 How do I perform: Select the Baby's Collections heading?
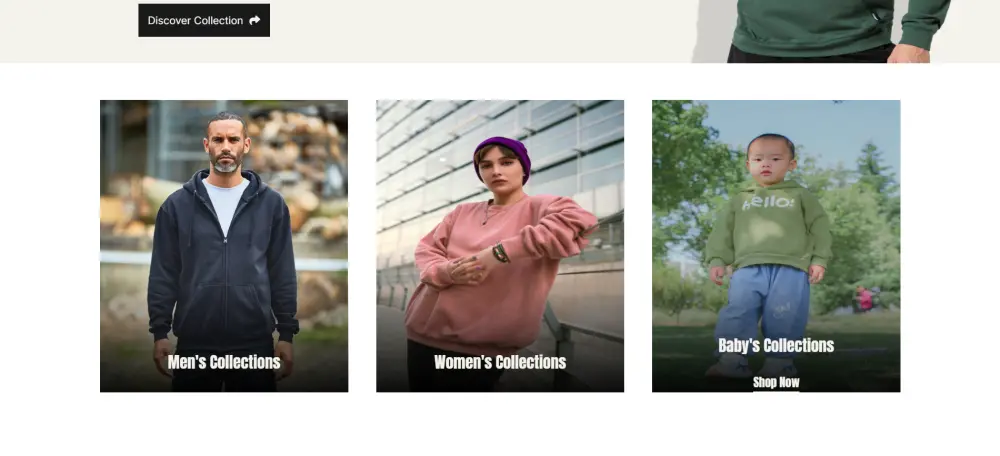coord(776,346)
